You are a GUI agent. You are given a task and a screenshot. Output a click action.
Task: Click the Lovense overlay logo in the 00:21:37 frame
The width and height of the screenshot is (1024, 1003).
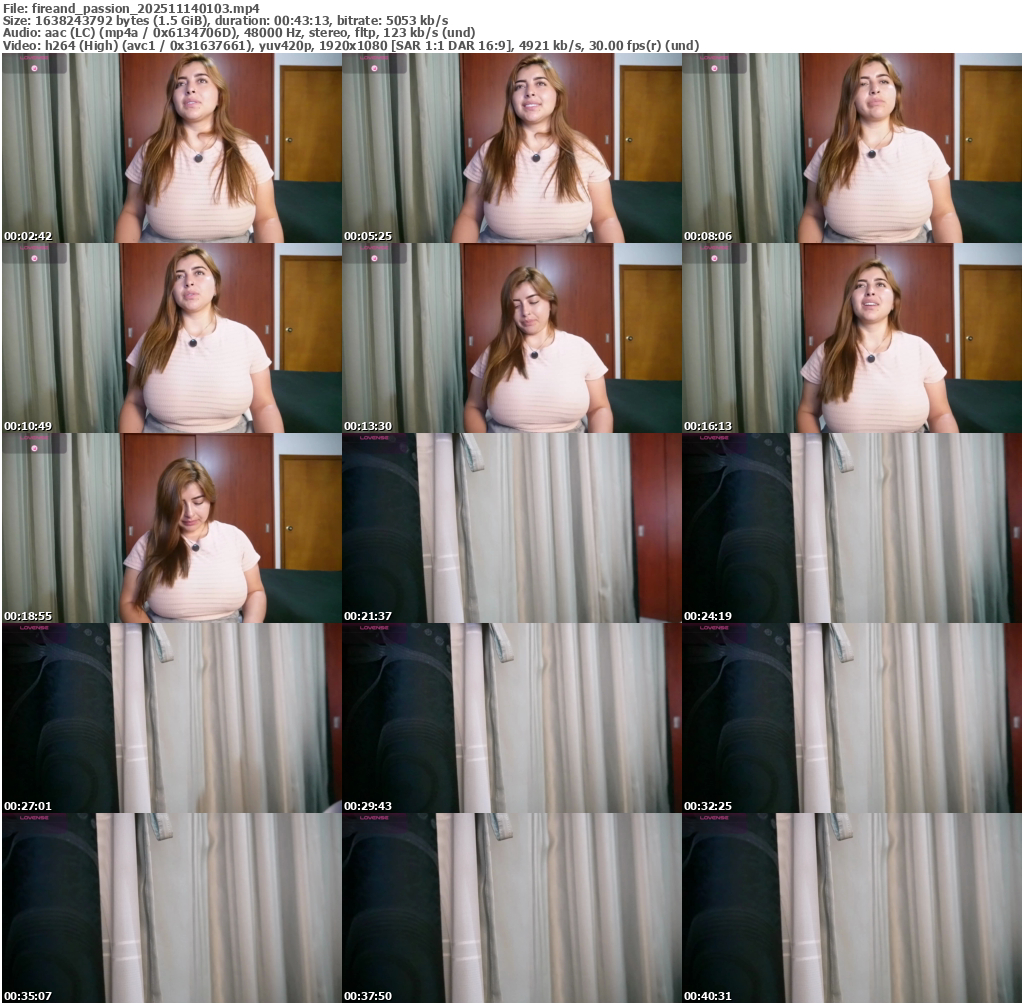374,437
